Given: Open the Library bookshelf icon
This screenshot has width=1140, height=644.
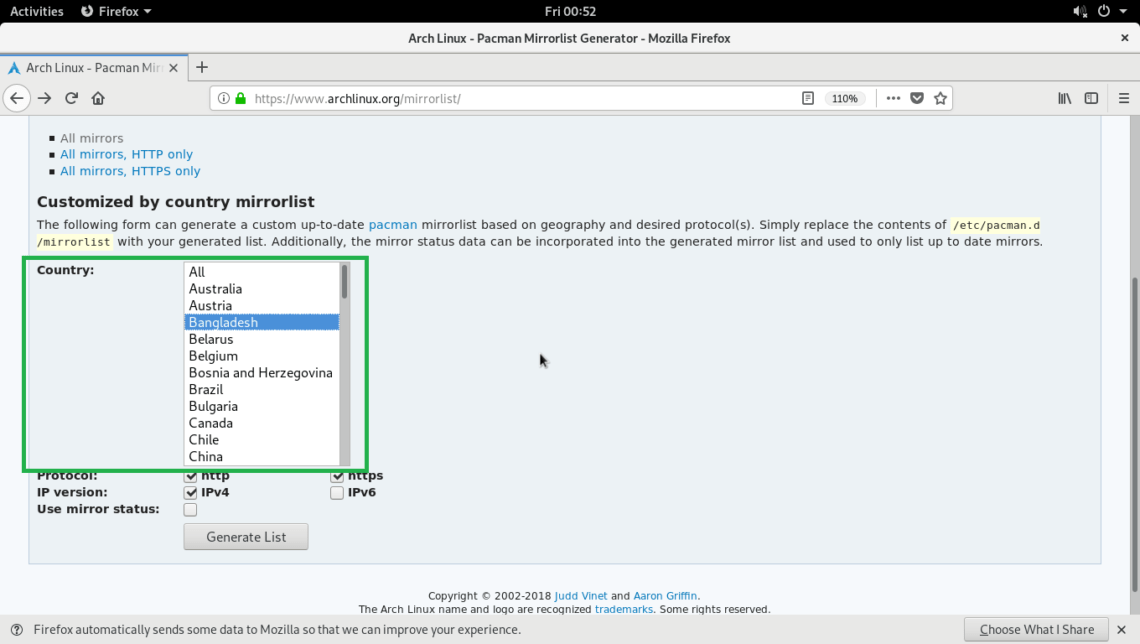Looking at the screenshot, I should 1064,98.
